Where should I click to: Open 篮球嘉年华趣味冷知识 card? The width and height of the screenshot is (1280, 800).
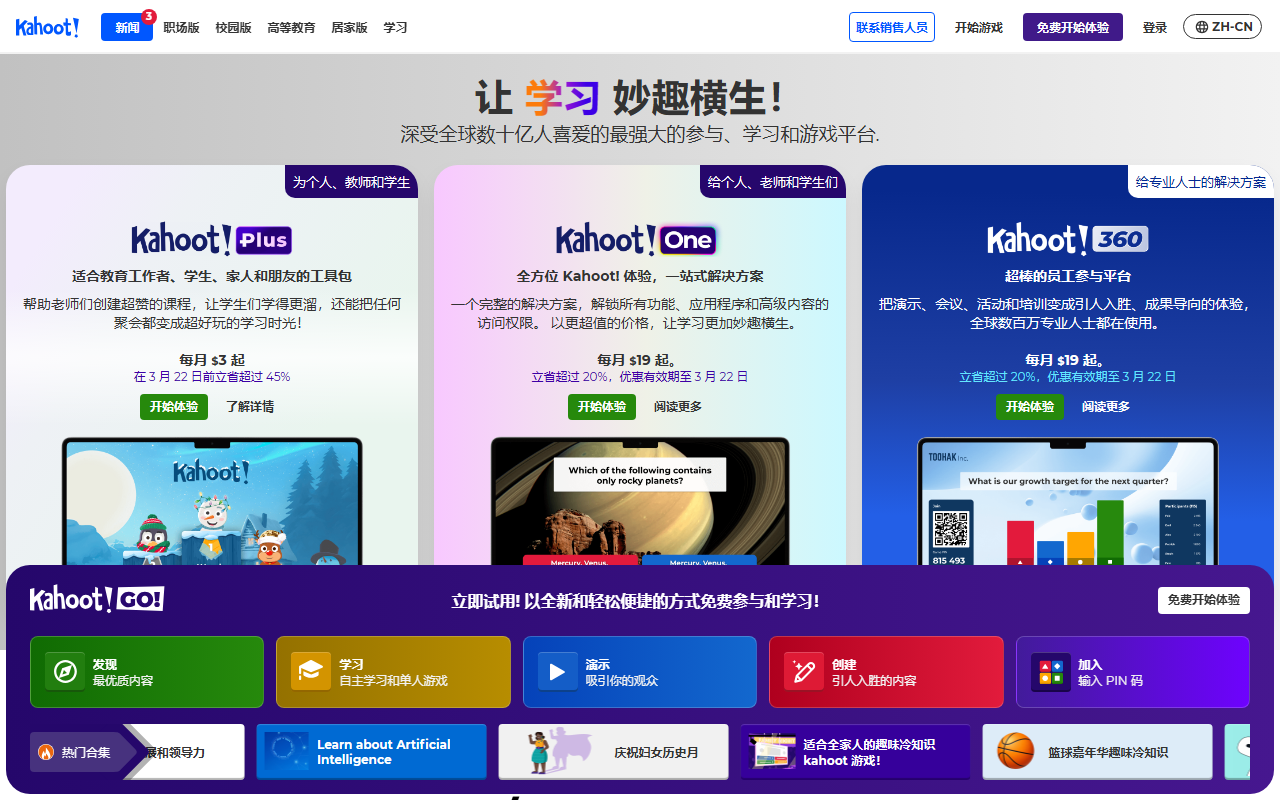coord(1098,752)
